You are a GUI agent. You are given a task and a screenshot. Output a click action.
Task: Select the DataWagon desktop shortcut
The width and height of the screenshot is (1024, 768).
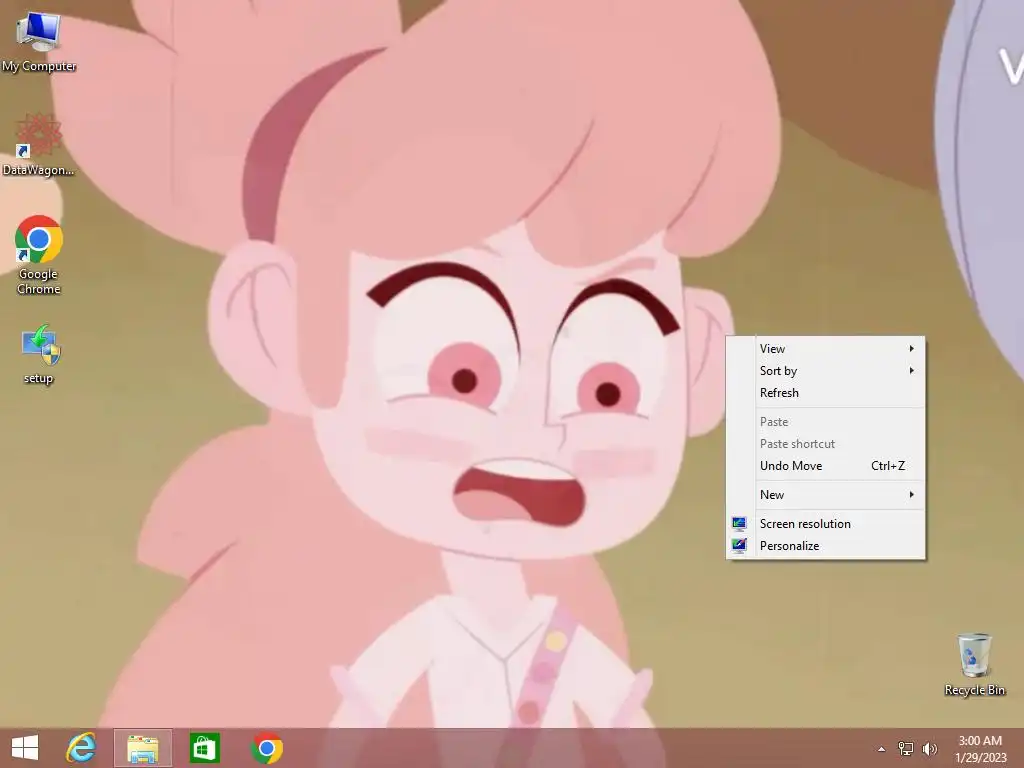tap(39, 145)
